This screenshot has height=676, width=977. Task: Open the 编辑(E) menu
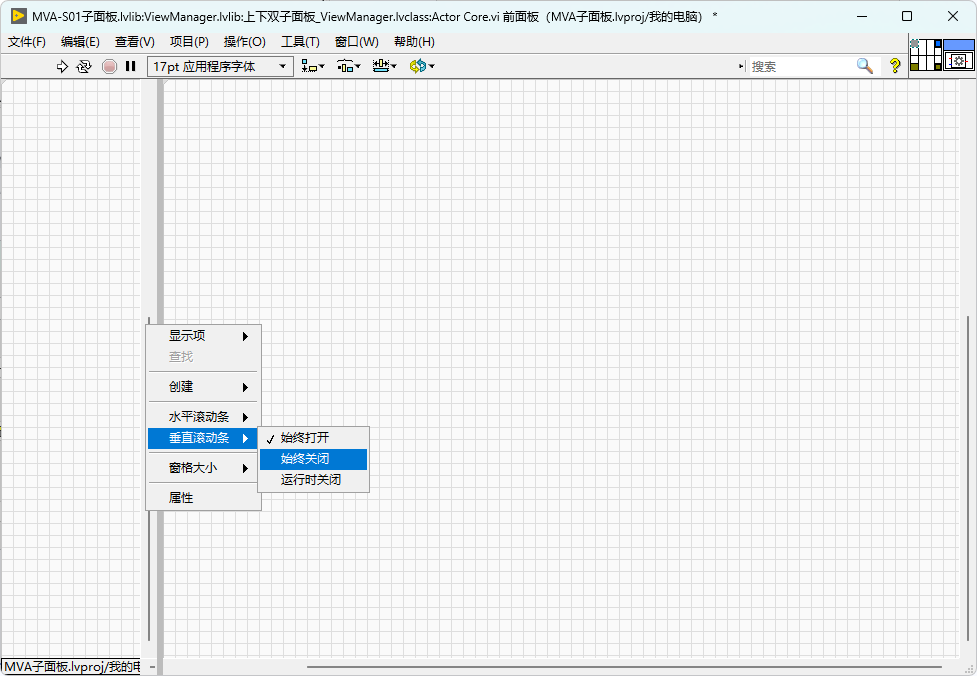[x=80, y=42]
